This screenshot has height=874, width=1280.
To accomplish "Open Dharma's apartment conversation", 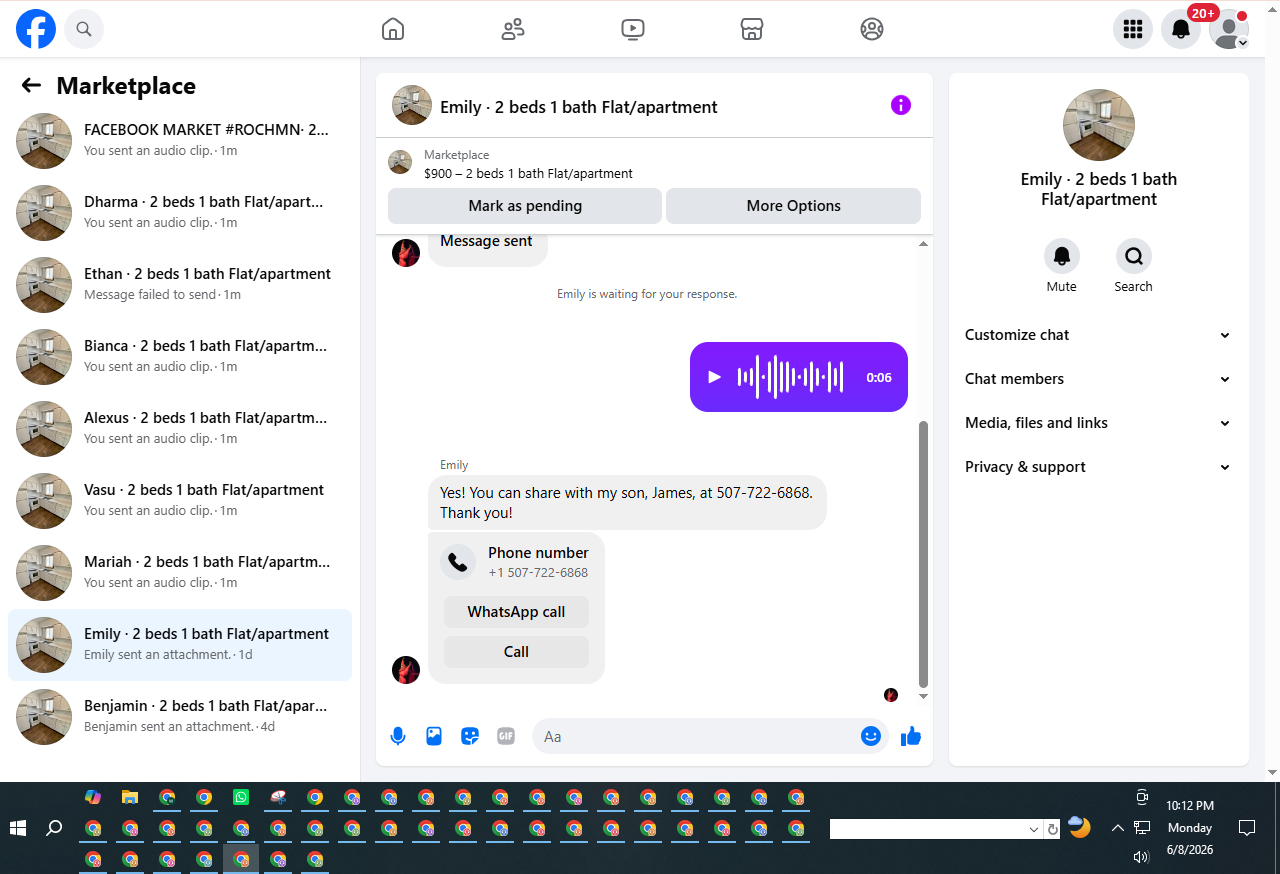I will pos(180,212).
